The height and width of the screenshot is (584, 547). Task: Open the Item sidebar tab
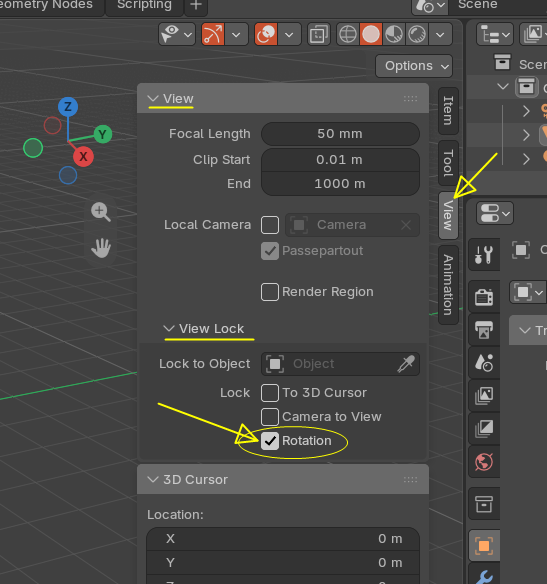pos(448,111)
